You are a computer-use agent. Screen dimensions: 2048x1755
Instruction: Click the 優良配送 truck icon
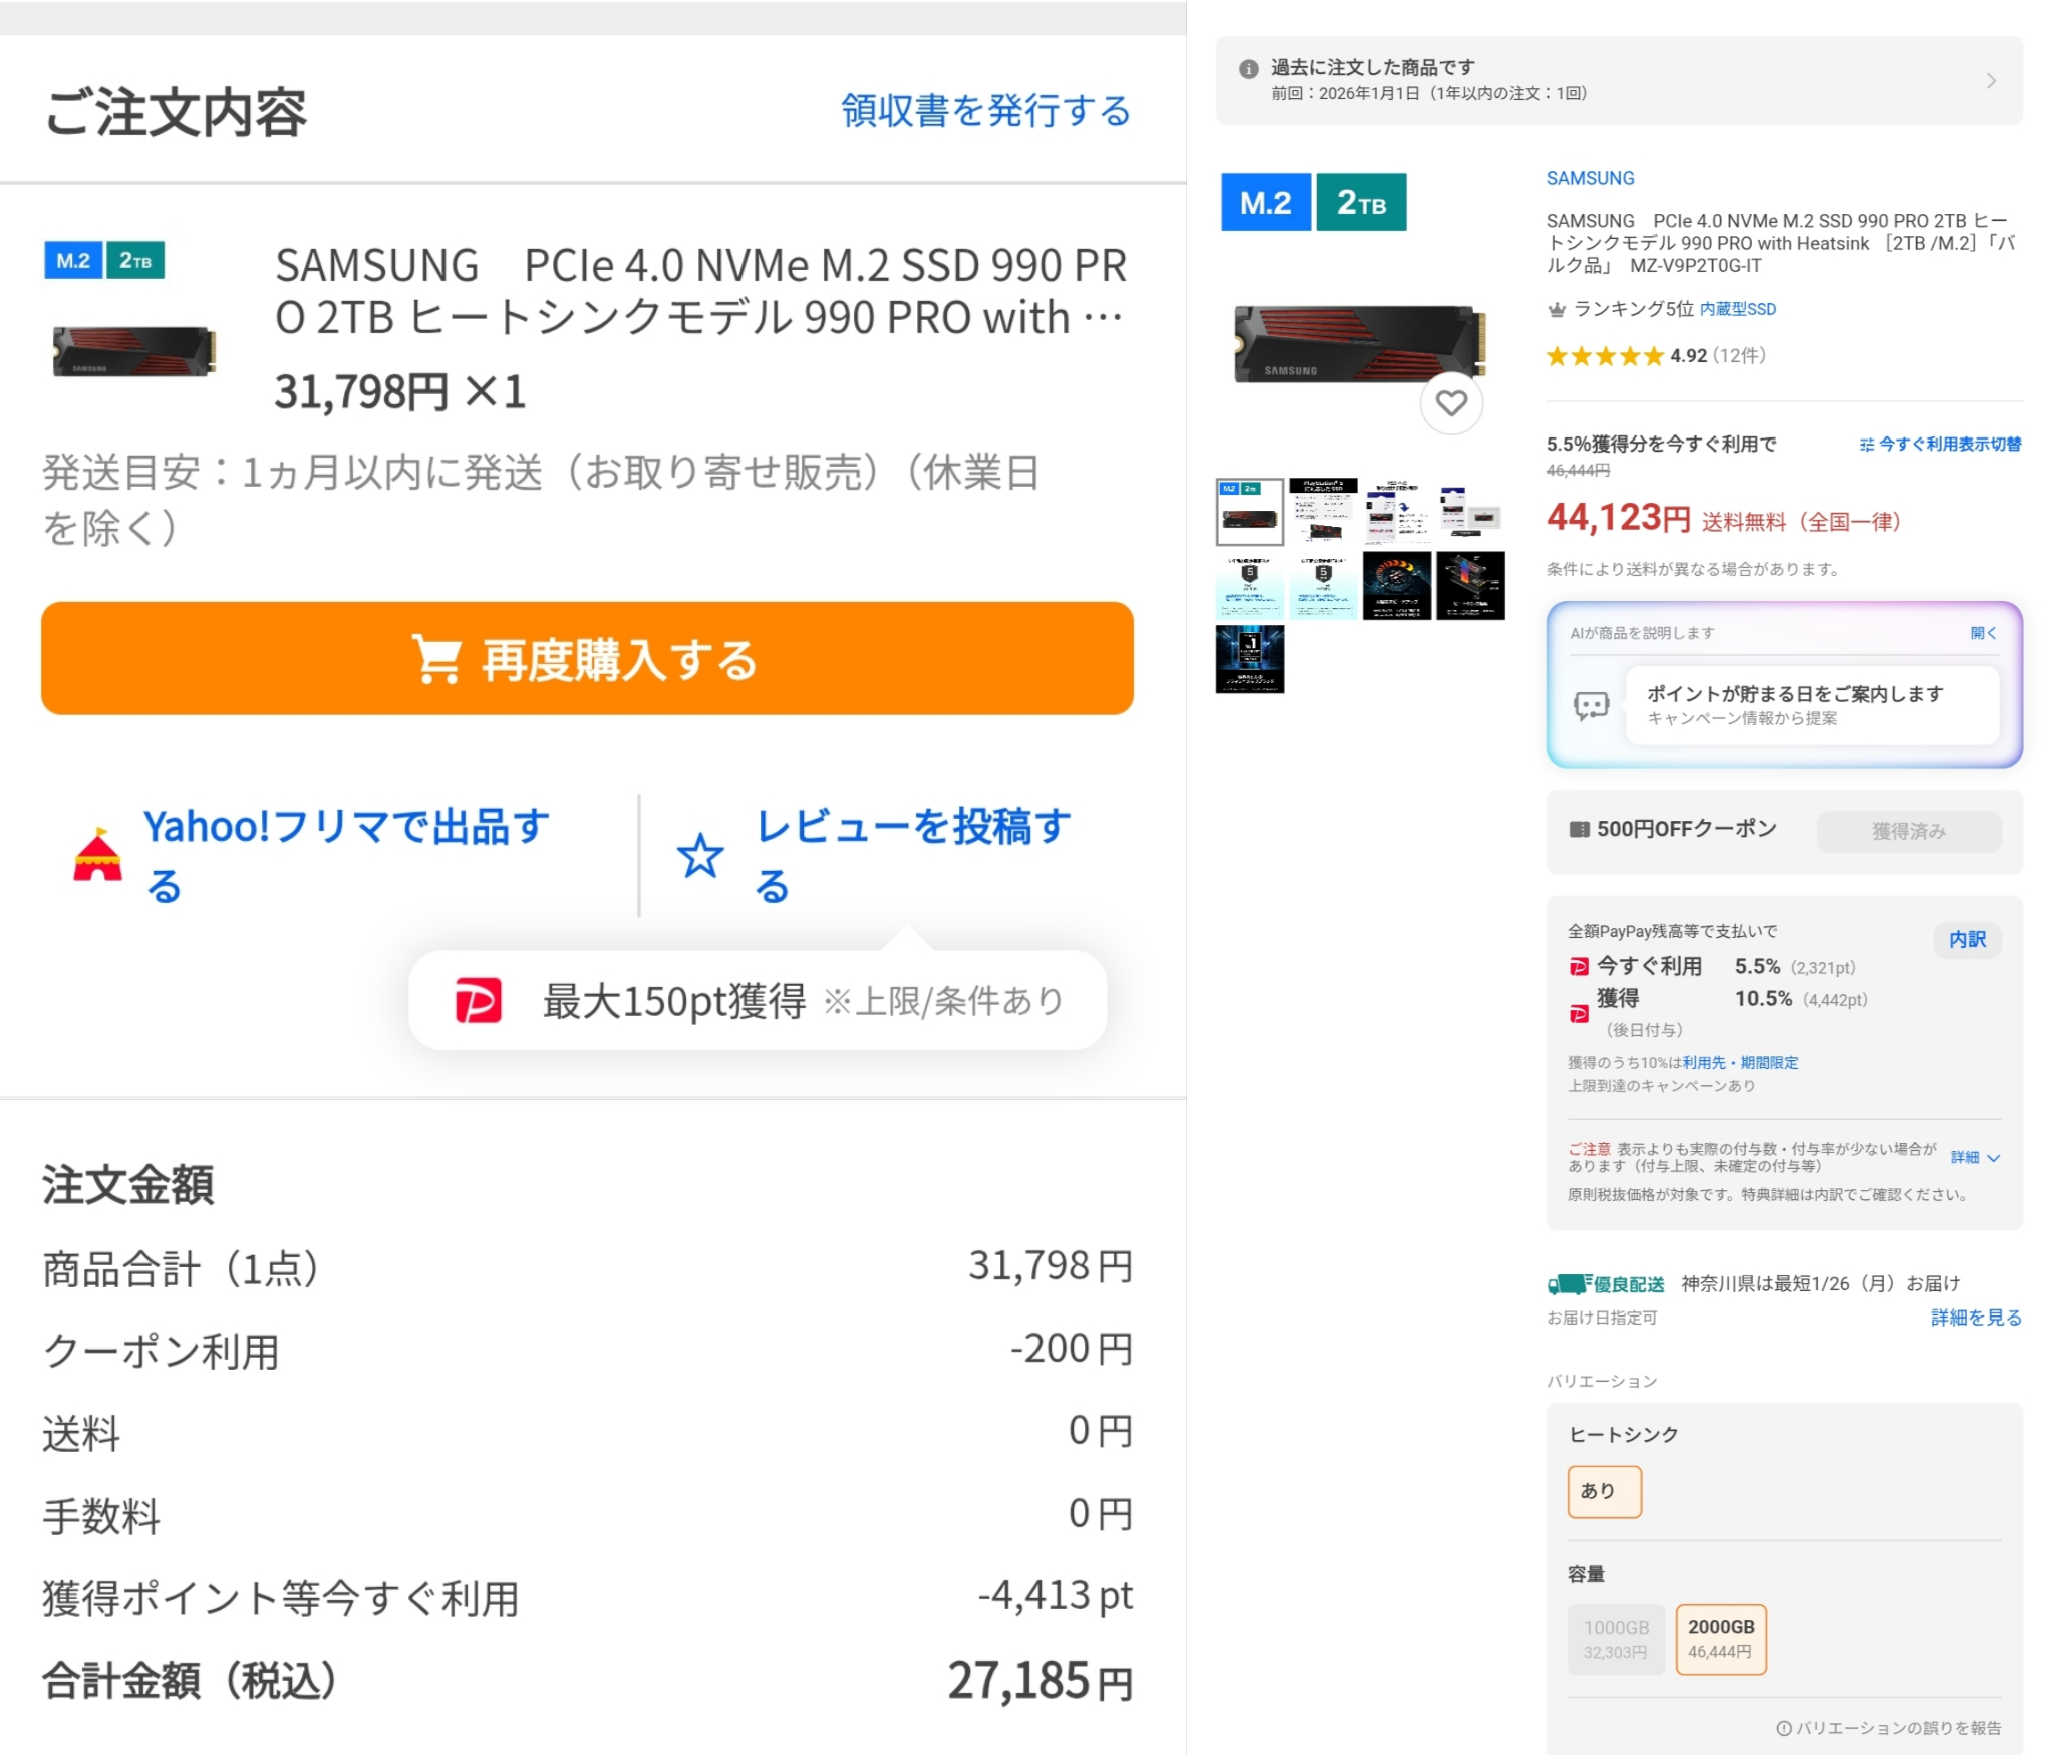(x=1568, y=1283)
